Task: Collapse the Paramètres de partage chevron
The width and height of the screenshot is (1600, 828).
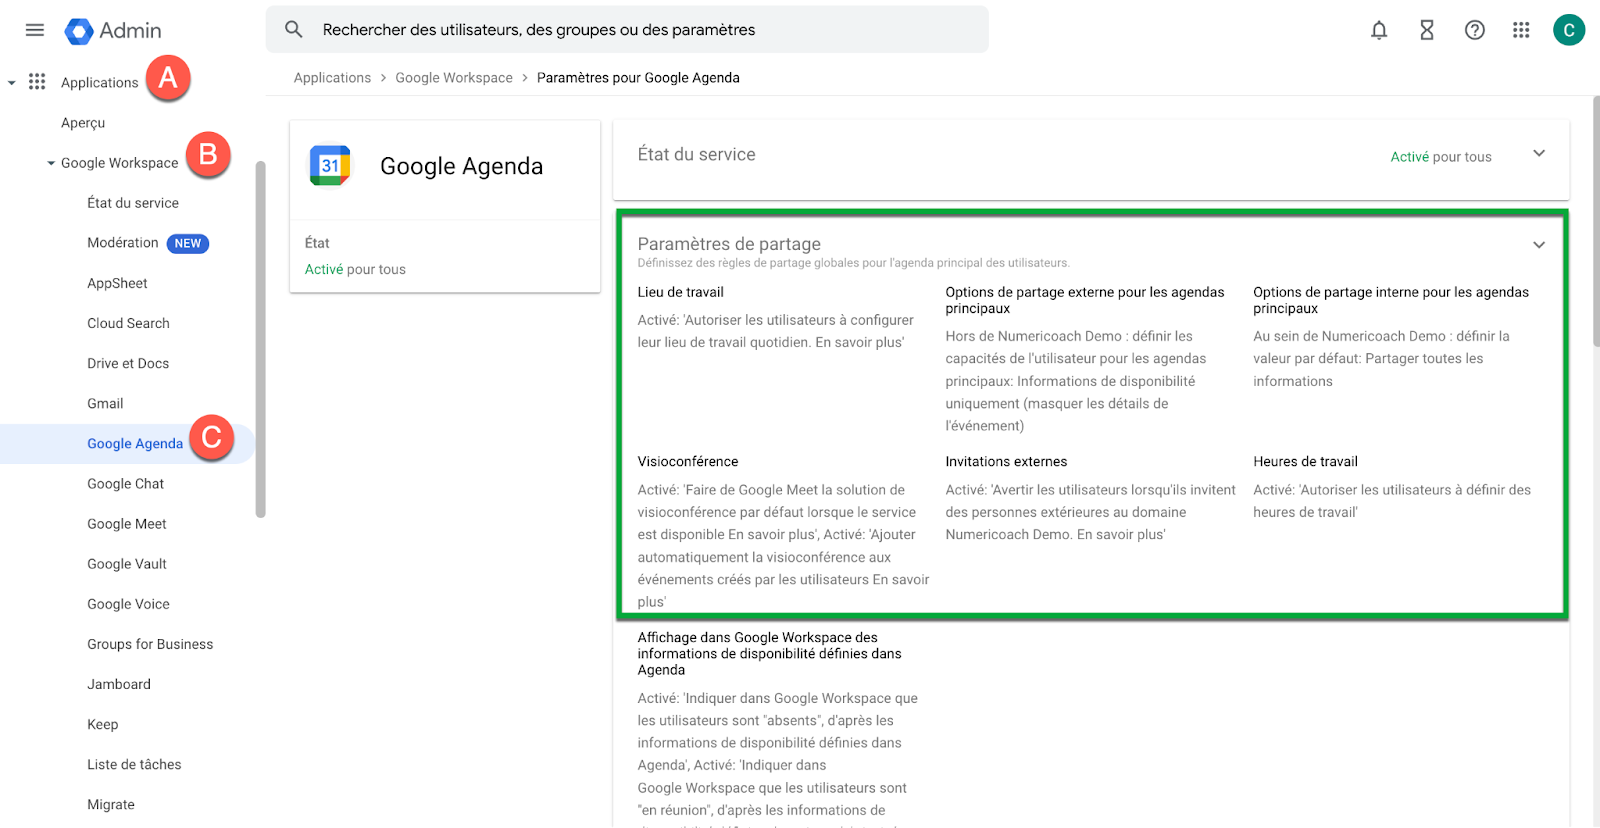Action: point(1539,245)
